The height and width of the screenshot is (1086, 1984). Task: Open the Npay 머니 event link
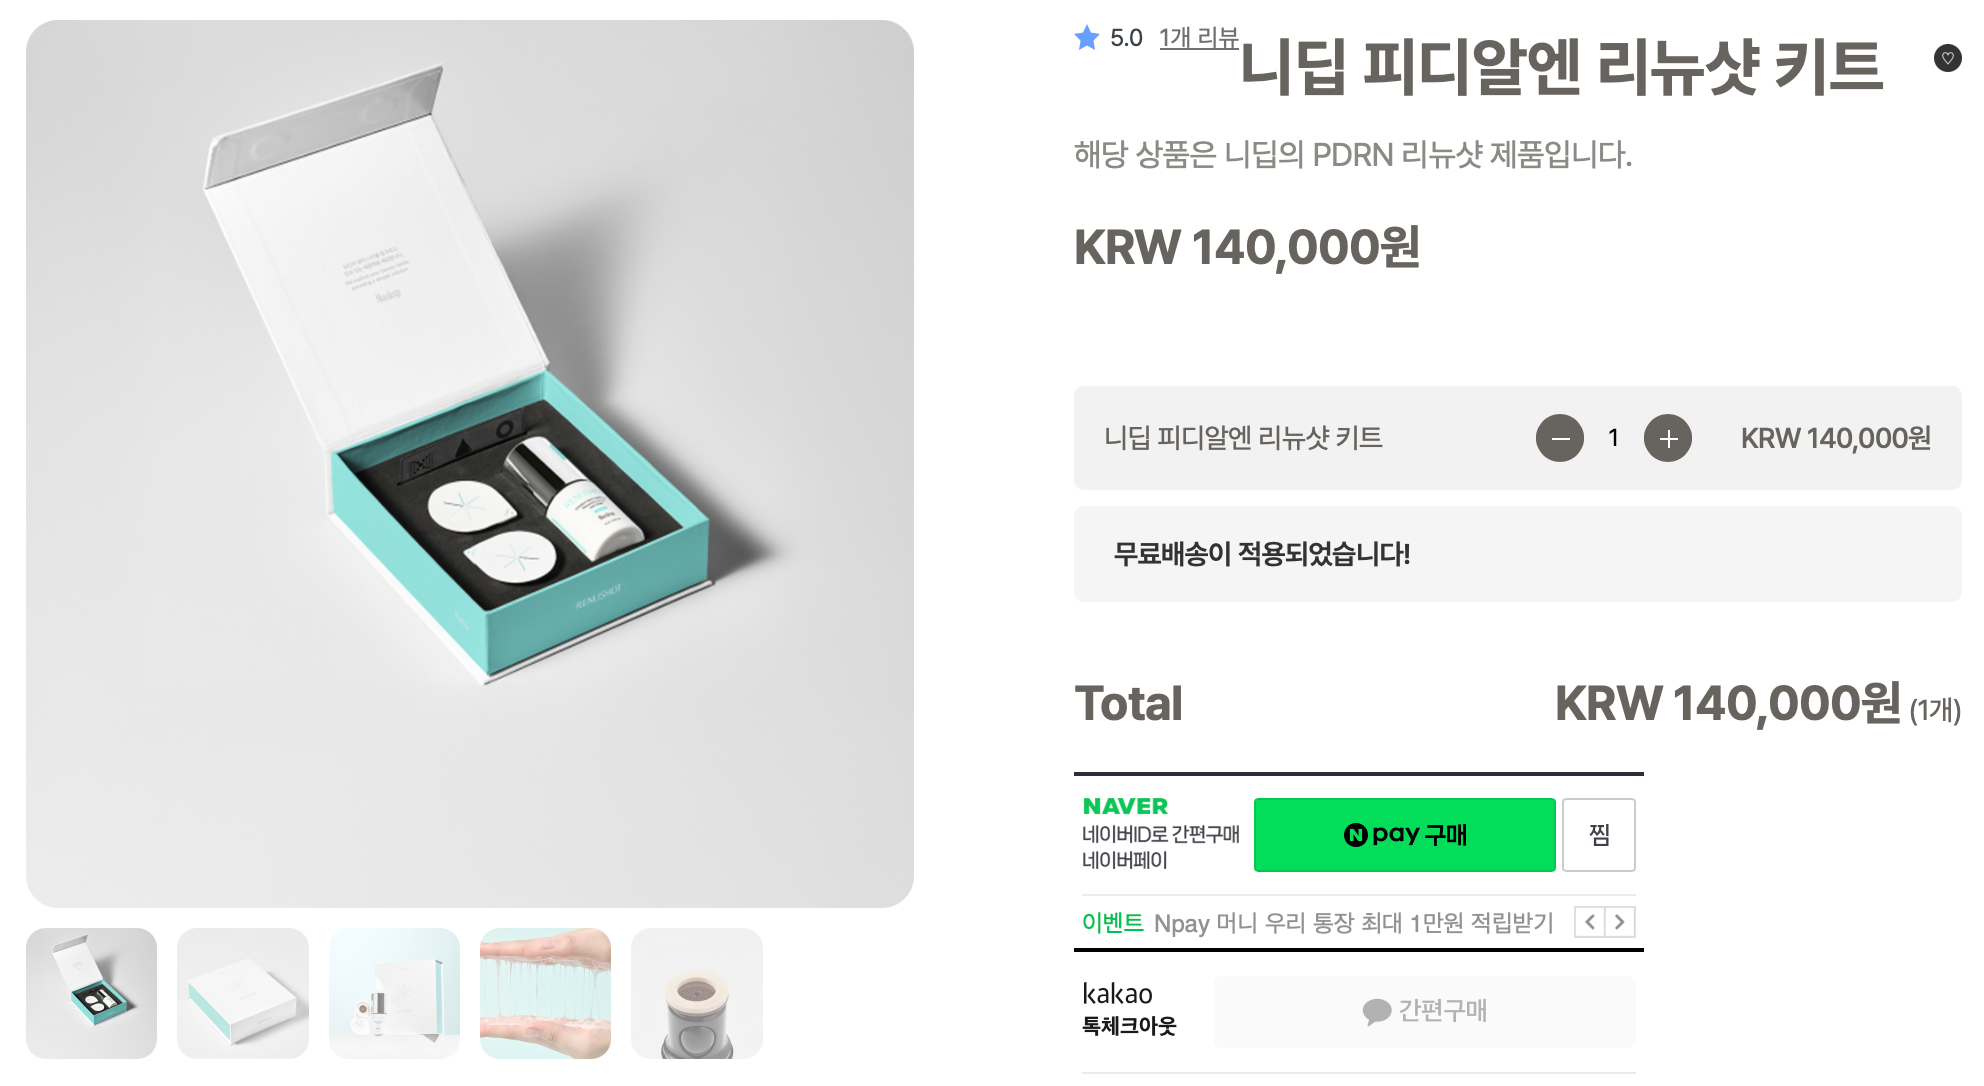click(1353, 922)
